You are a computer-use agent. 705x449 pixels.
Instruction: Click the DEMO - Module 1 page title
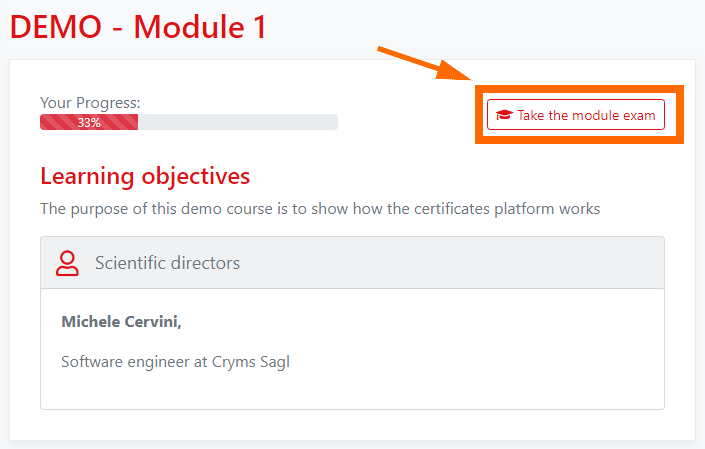(x=138, y=27)
